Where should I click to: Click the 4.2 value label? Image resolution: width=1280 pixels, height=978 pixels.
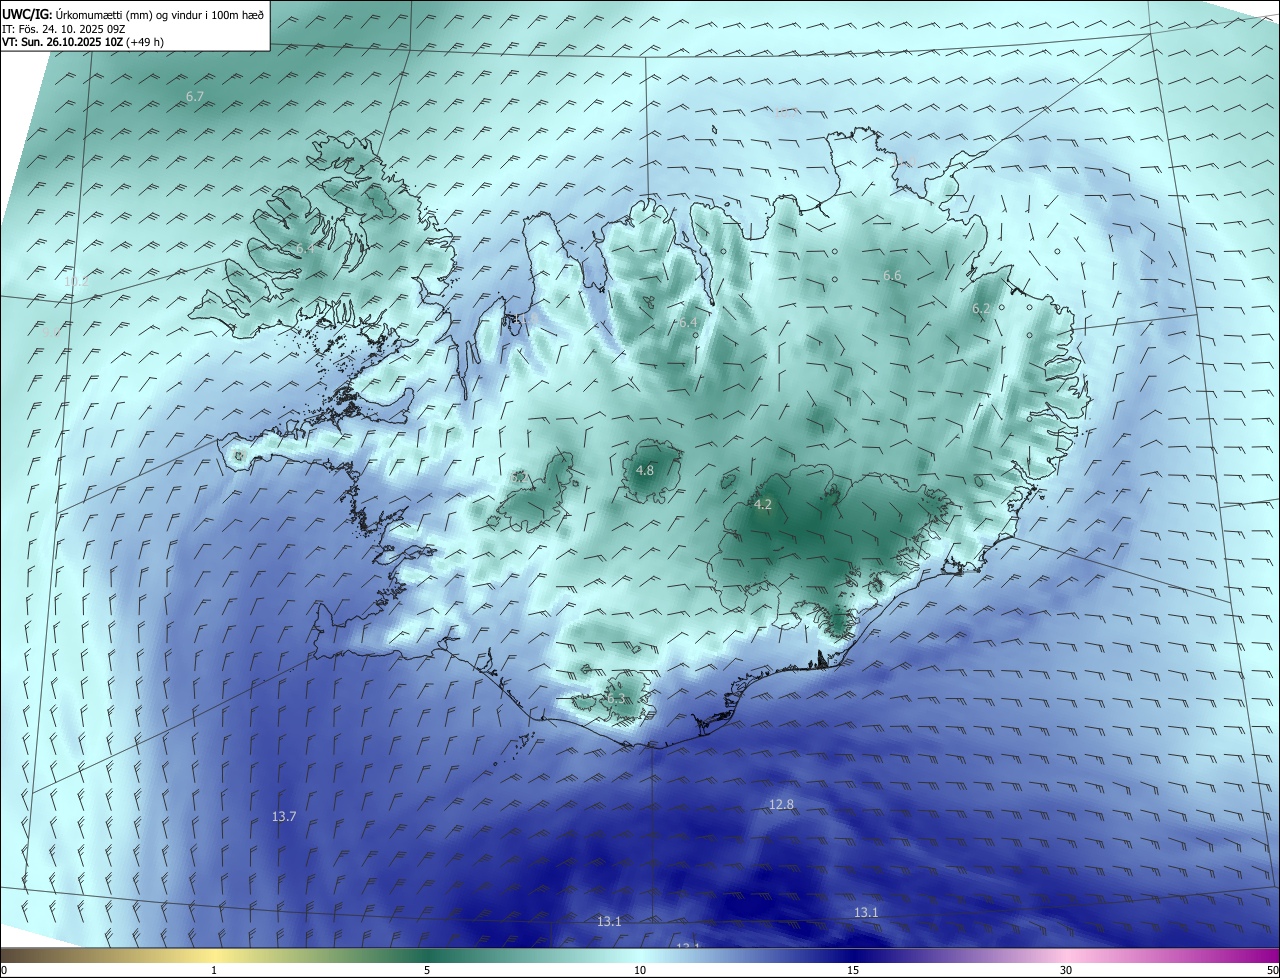tap(763, 505)
